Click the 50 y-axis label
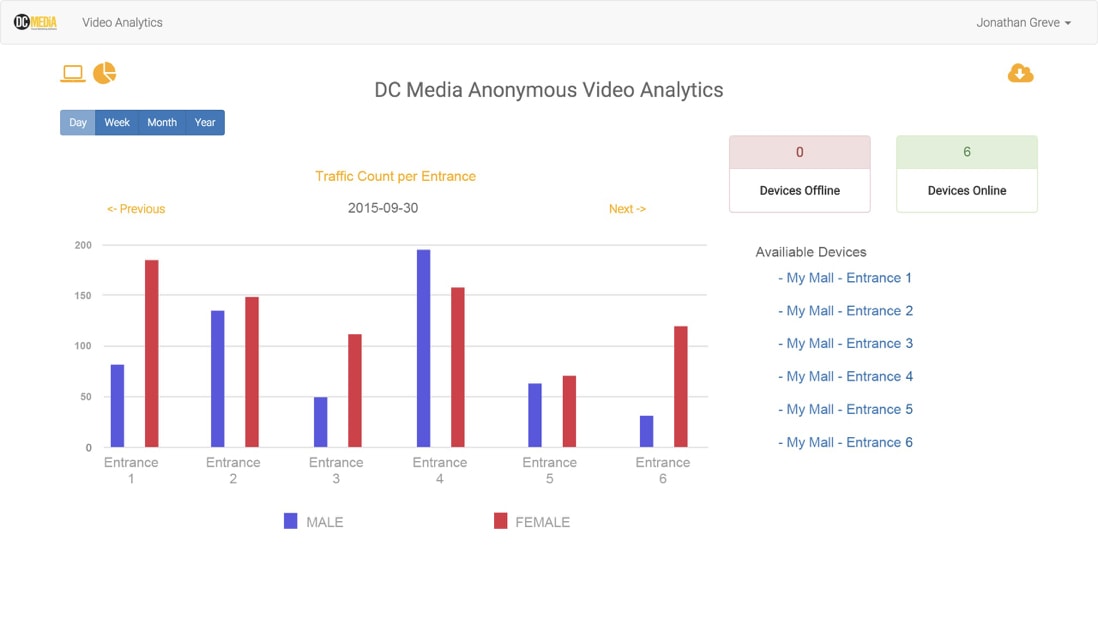The height and width of the screenshot is (624, 1098). (x=85, y=396)
